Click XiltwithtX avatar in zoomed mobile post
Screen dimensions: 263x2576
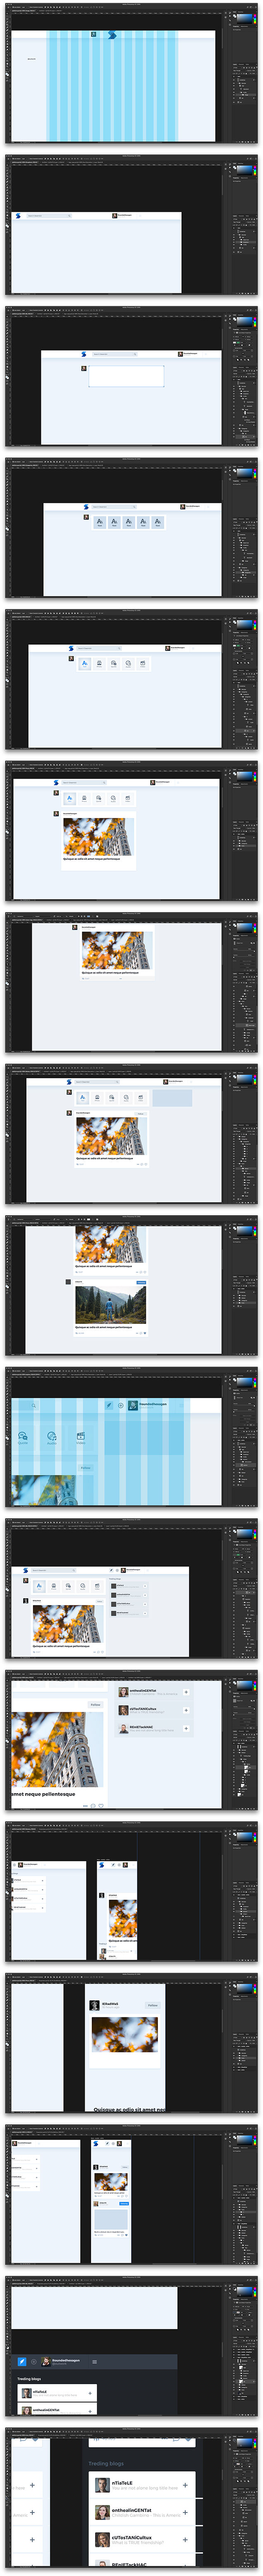click(x=95, y=2005)
